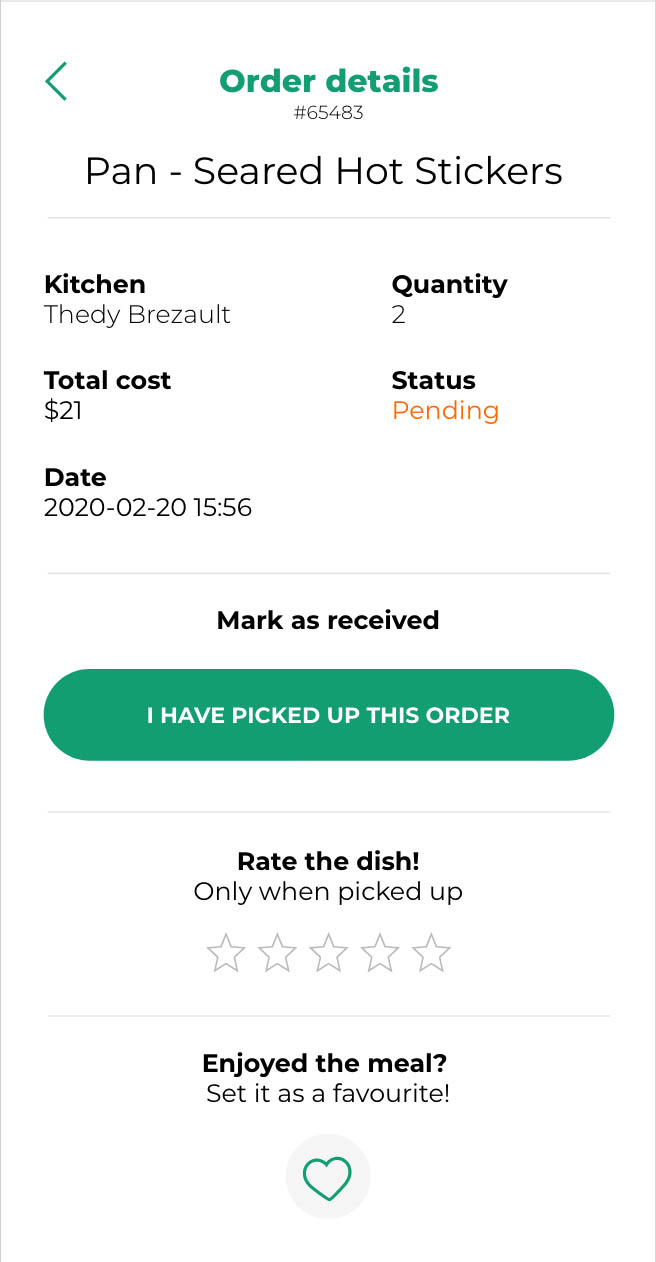656x1262 pixels.
Task: Click the Mark as received label
Action: [x=328, y=621]
